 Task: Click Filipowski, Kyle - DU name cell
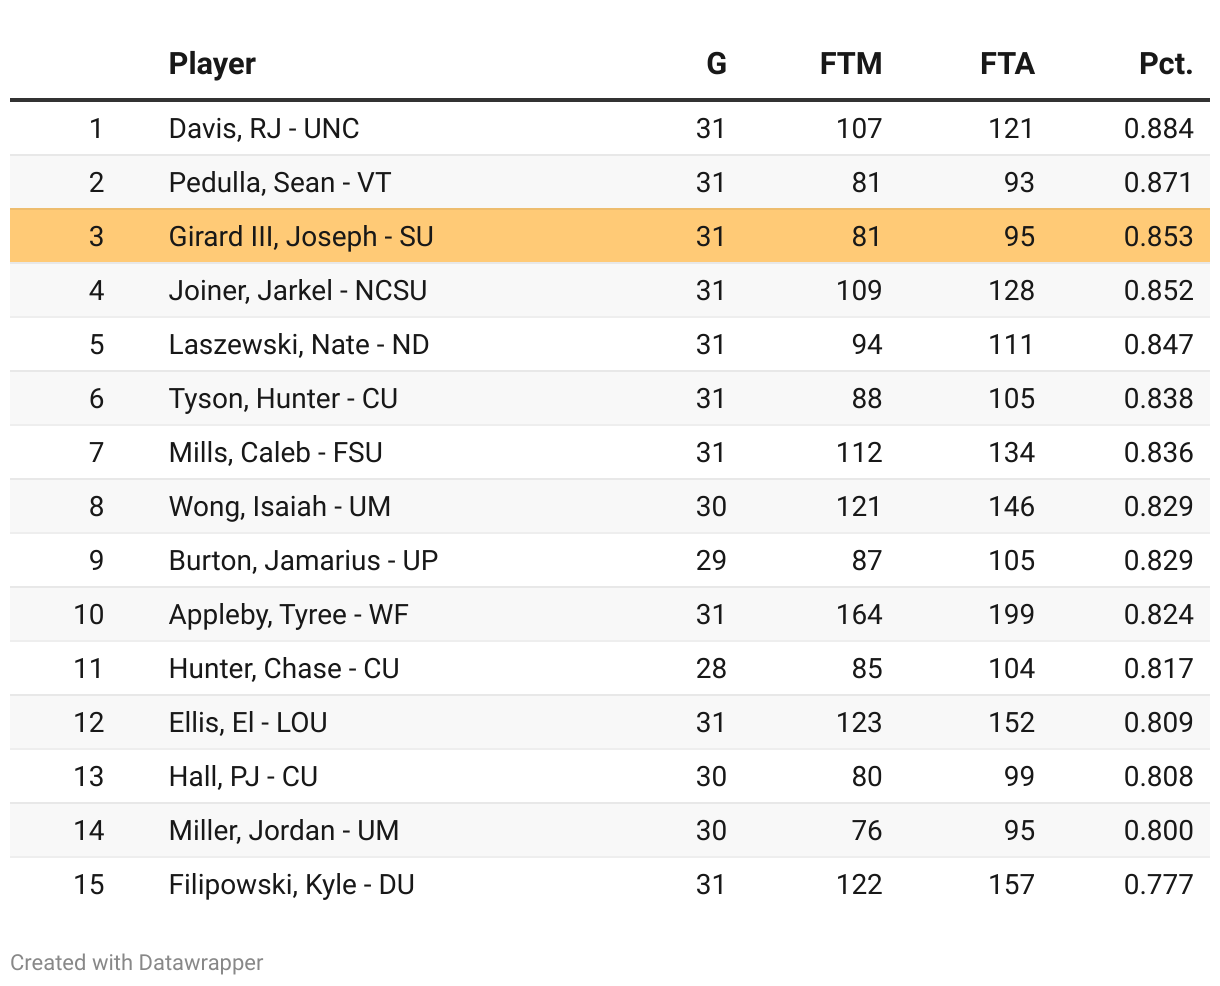click(x=292, y=885)
